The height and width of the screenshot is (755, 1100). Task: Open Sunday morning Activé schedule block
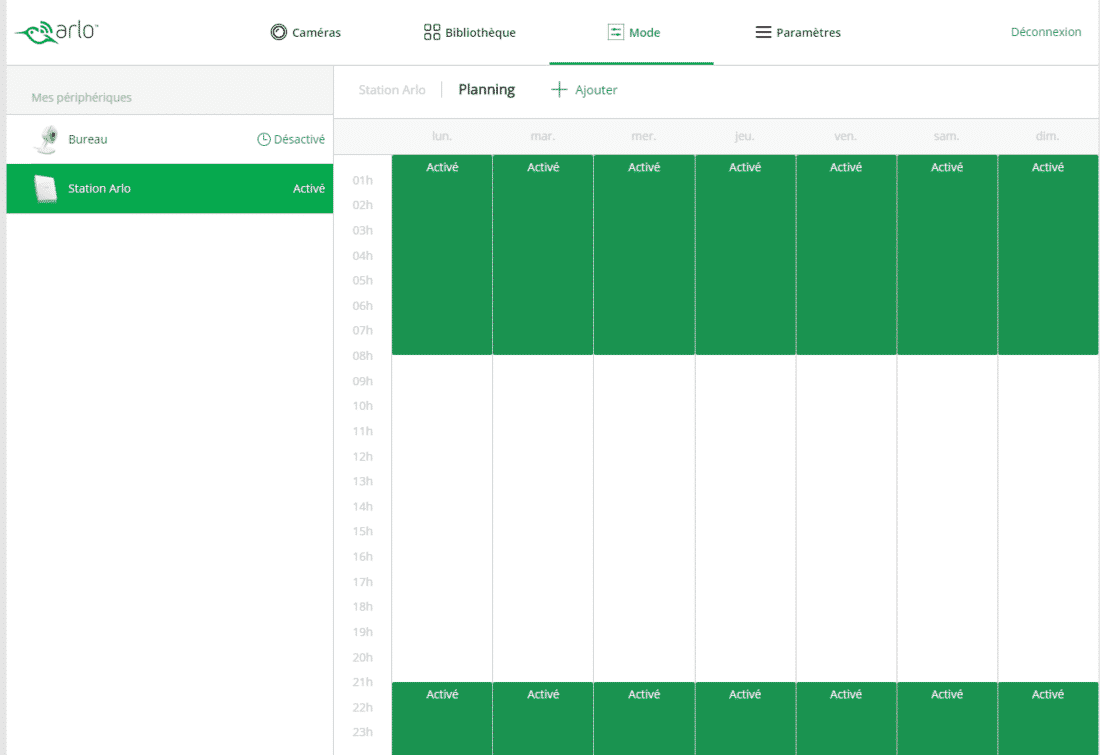tap(1047, 255)
